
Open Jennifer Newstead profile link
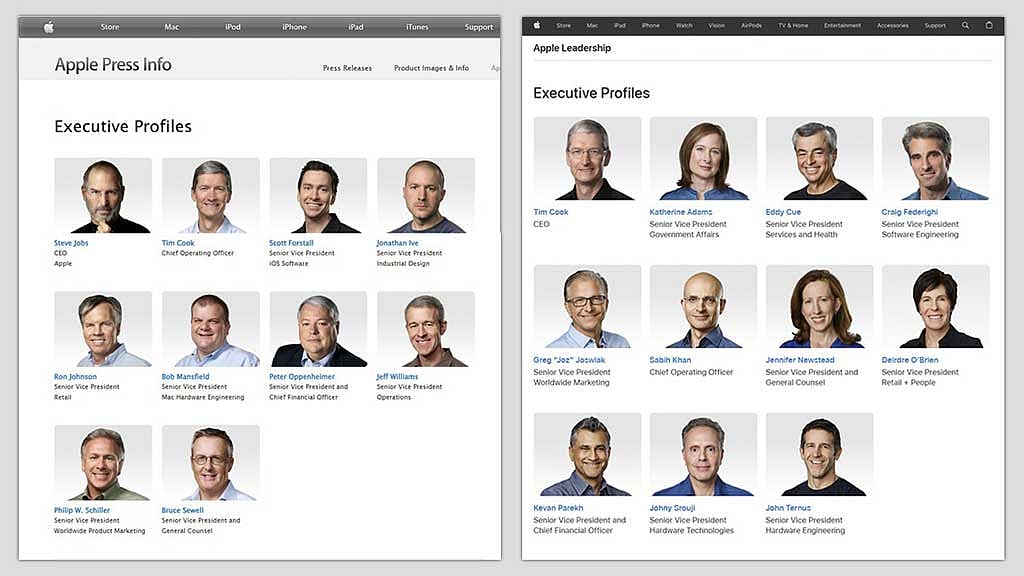799,360
